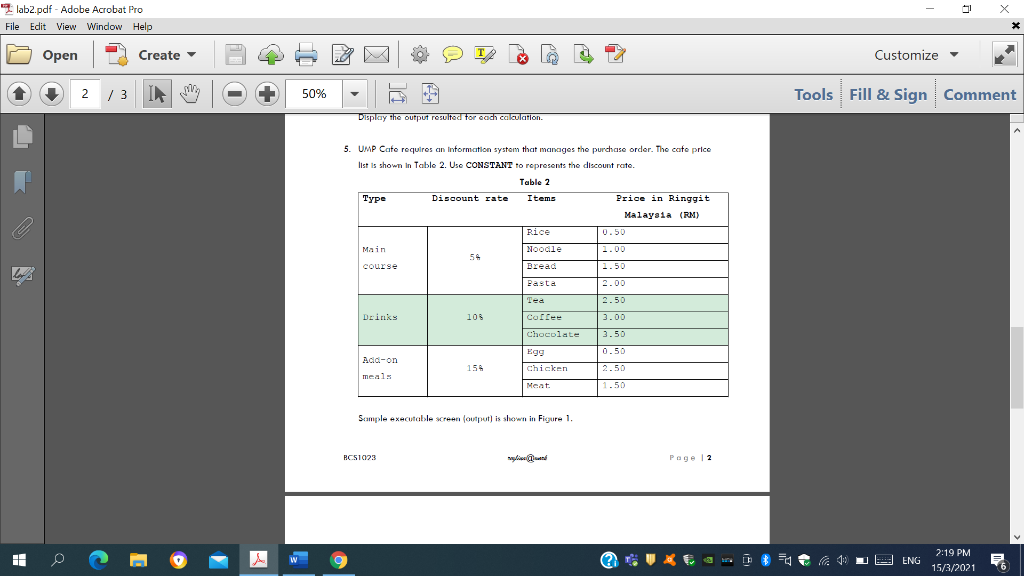This screenshot has height=576, width=1024.
Task: Click the fit one full page icon
Action: [430, 94]
